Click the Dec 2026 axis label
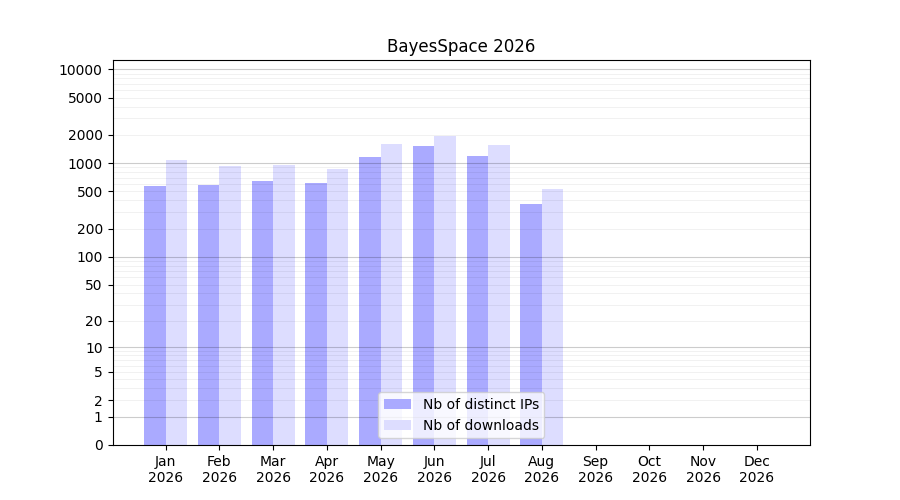The height and width of the screenshot is (500, 900). [x=757, y=469]
